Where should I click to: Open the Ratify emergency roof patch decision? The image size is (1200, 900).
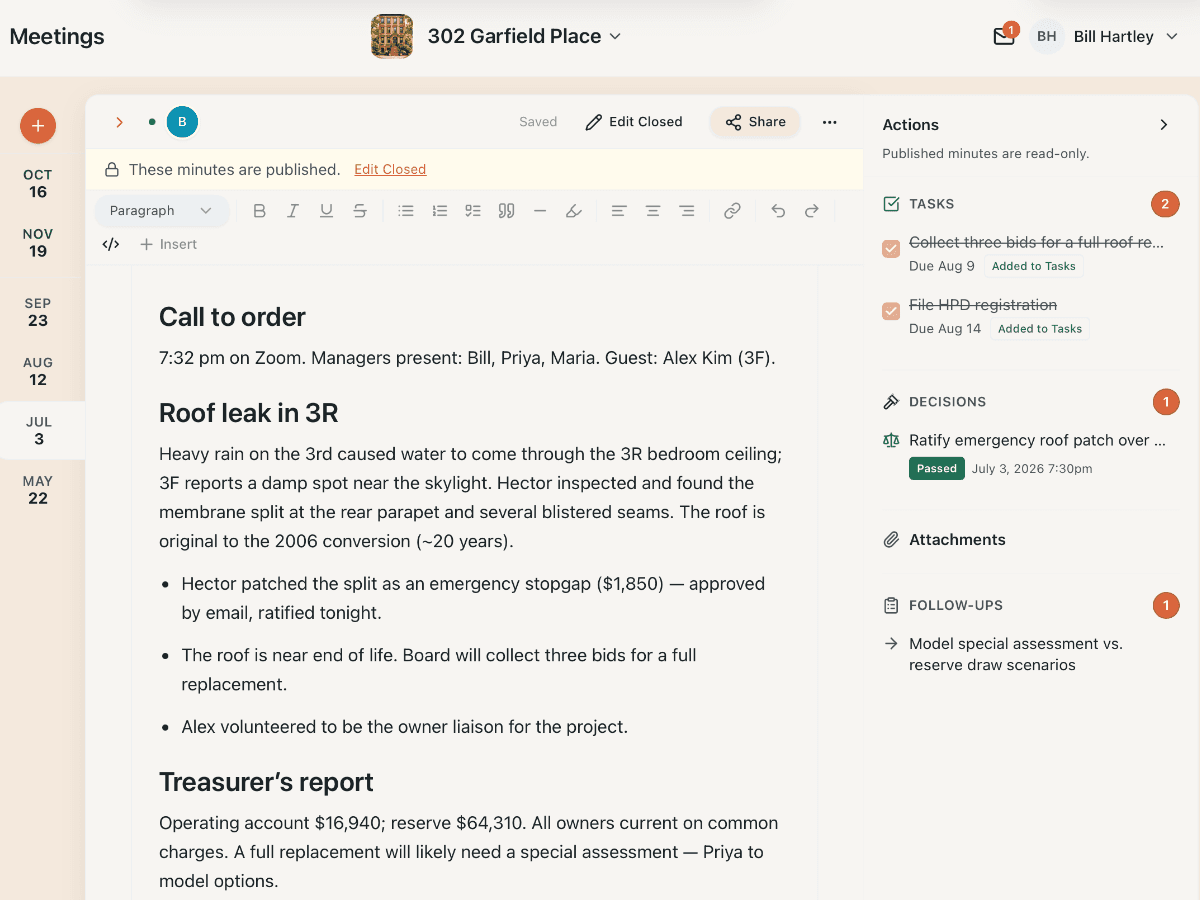1037,440
